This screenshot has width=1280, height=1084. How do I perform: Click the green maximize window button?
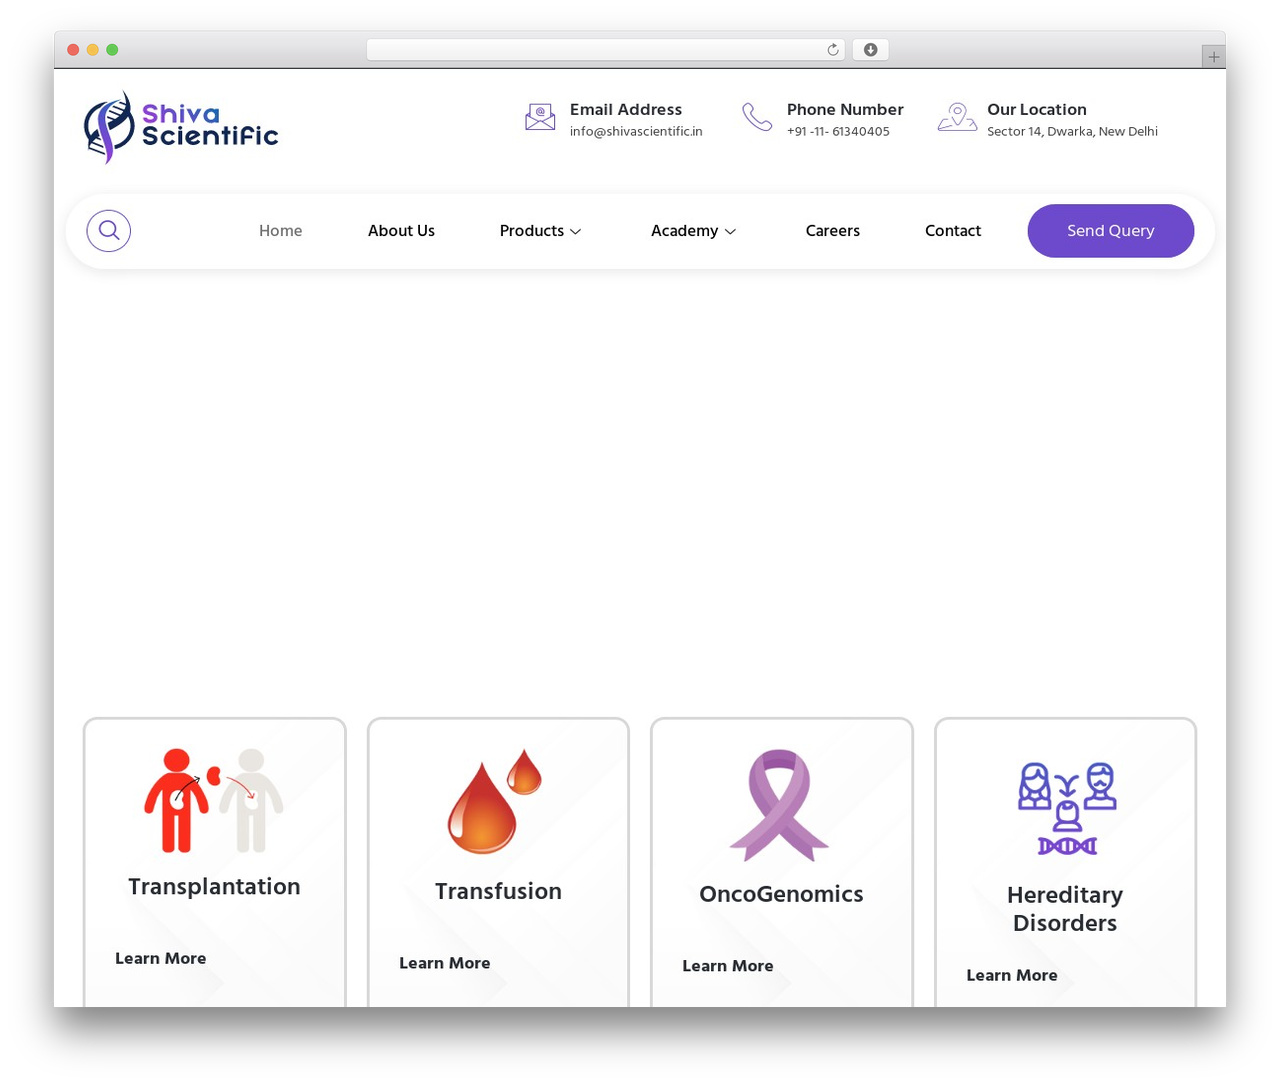tap(112, 50)
